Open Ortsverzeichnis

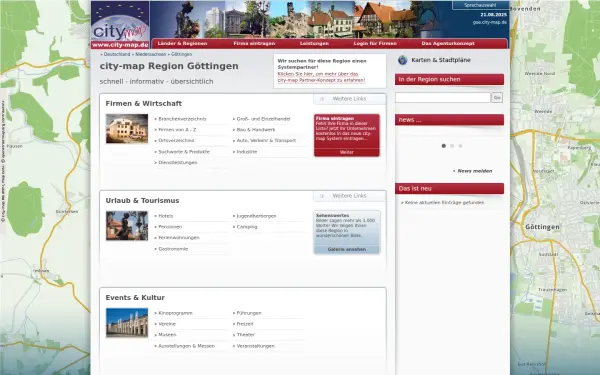pos(176,140)
